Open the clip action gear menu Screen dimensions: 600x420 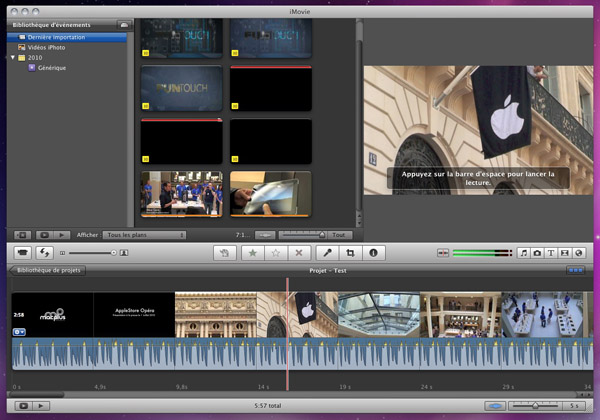pyautogui.click(x=19, y=332)
